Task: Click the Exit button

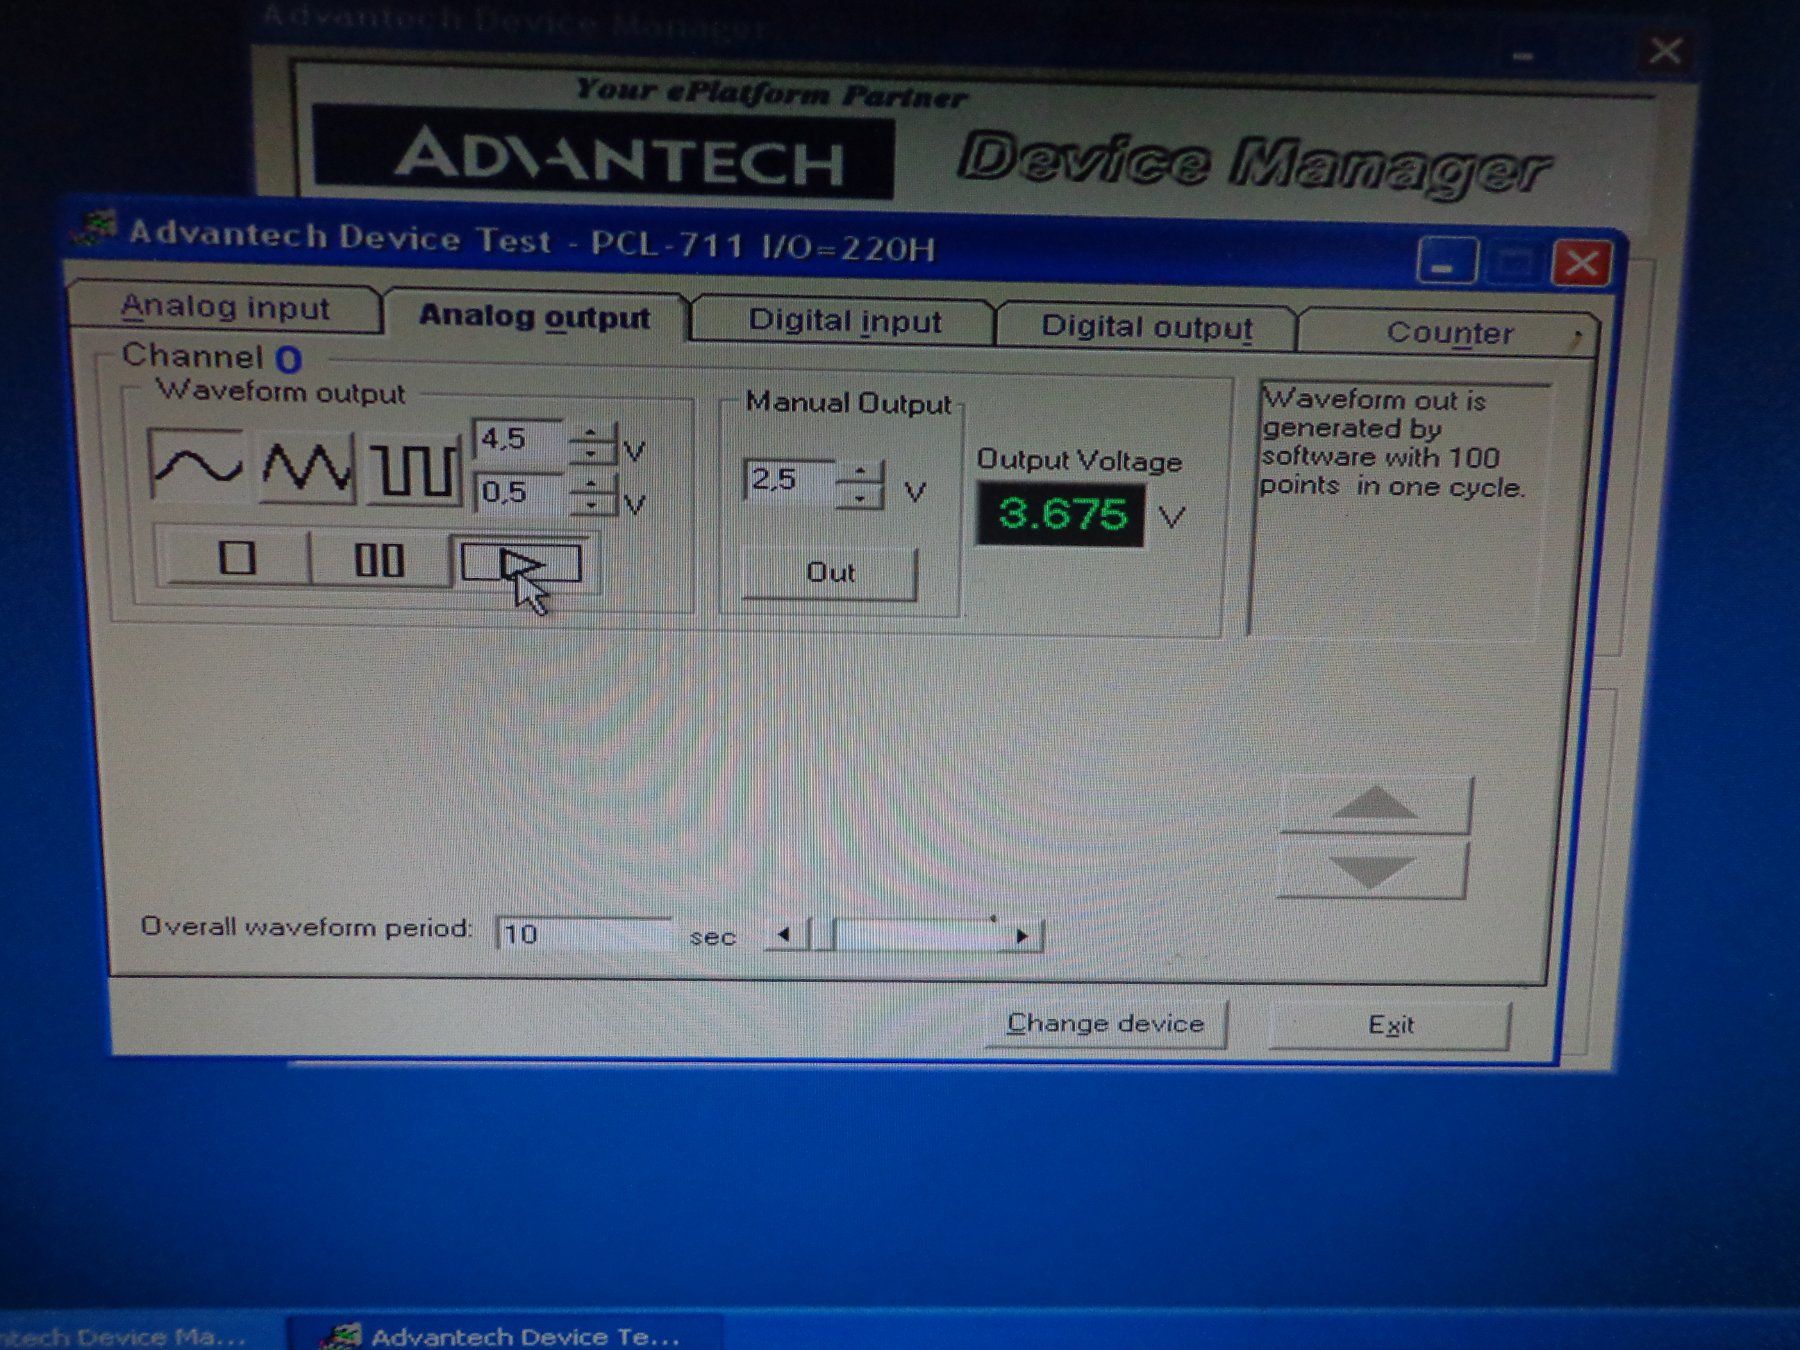Action: click(1390, 1025)
